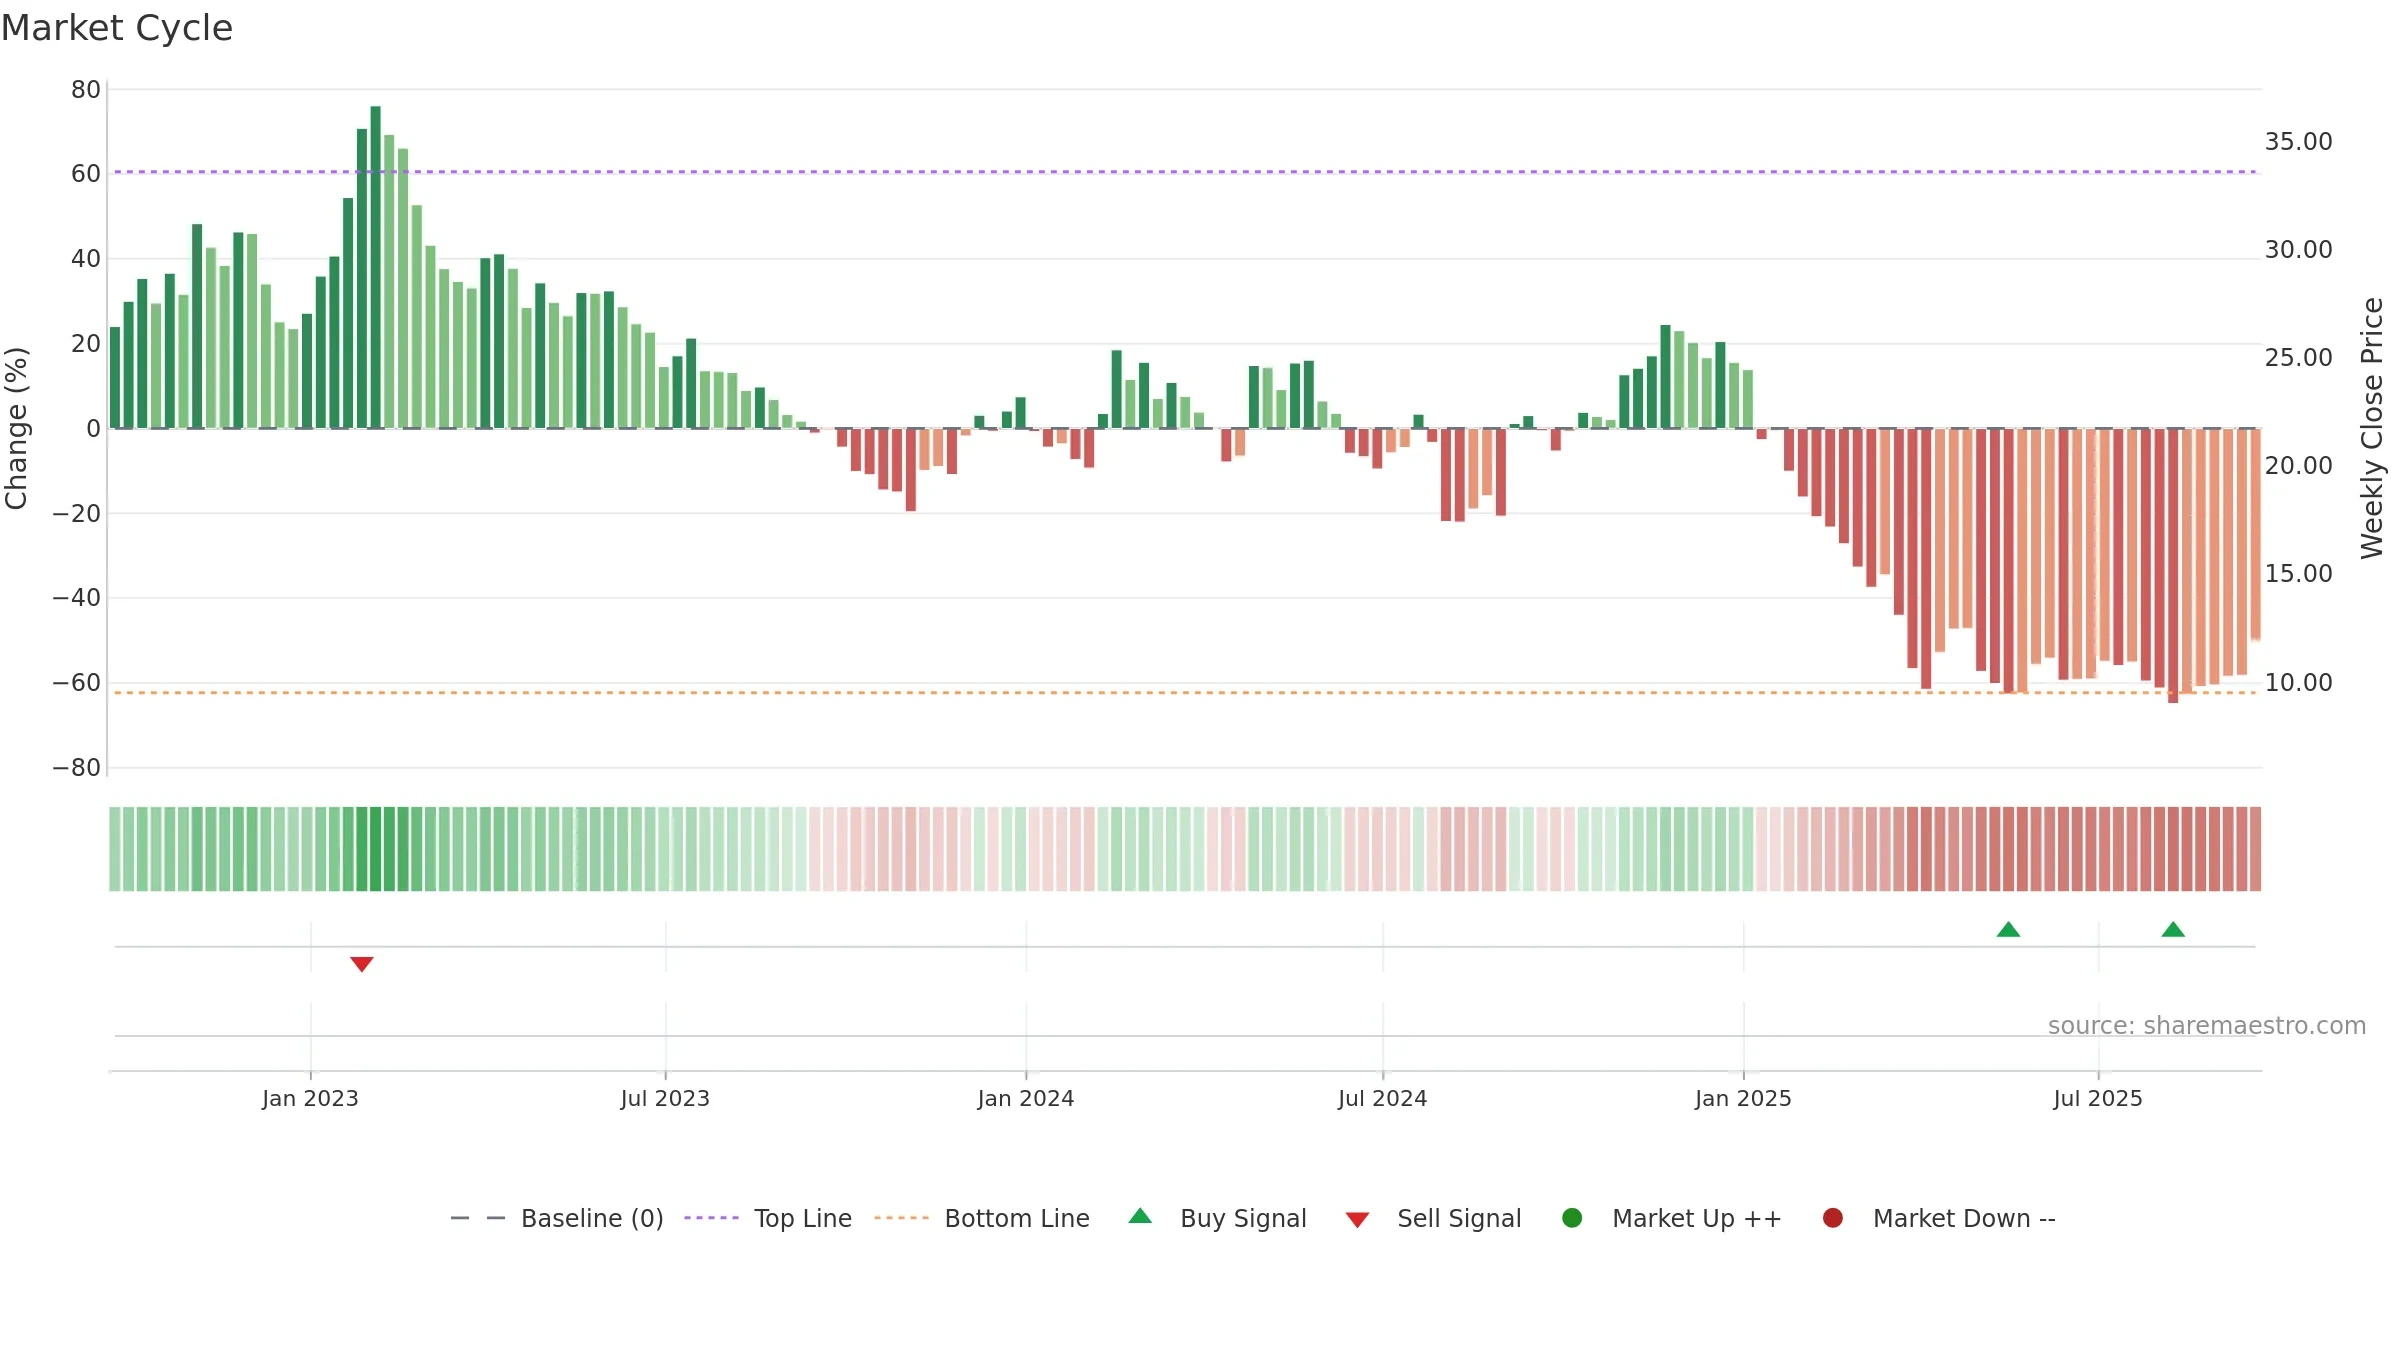2400x1350 pixels.
Task: Click the last red cell in the heatmap strip
Action: pyautogui.click(x=2255, y=849)
